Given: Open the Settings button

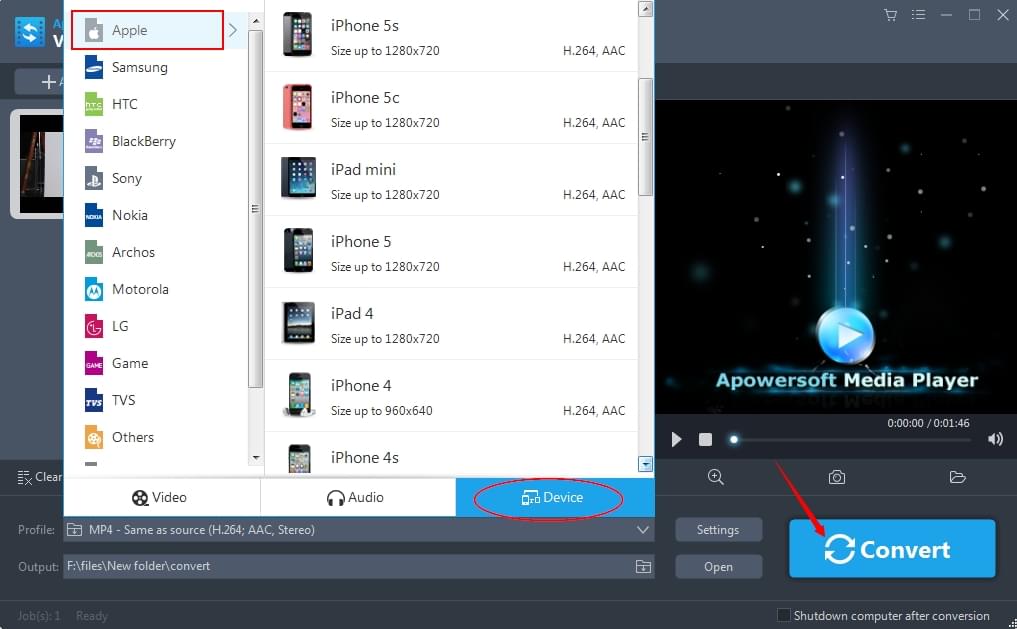Looking at the screenshot, I should point(718,530).
